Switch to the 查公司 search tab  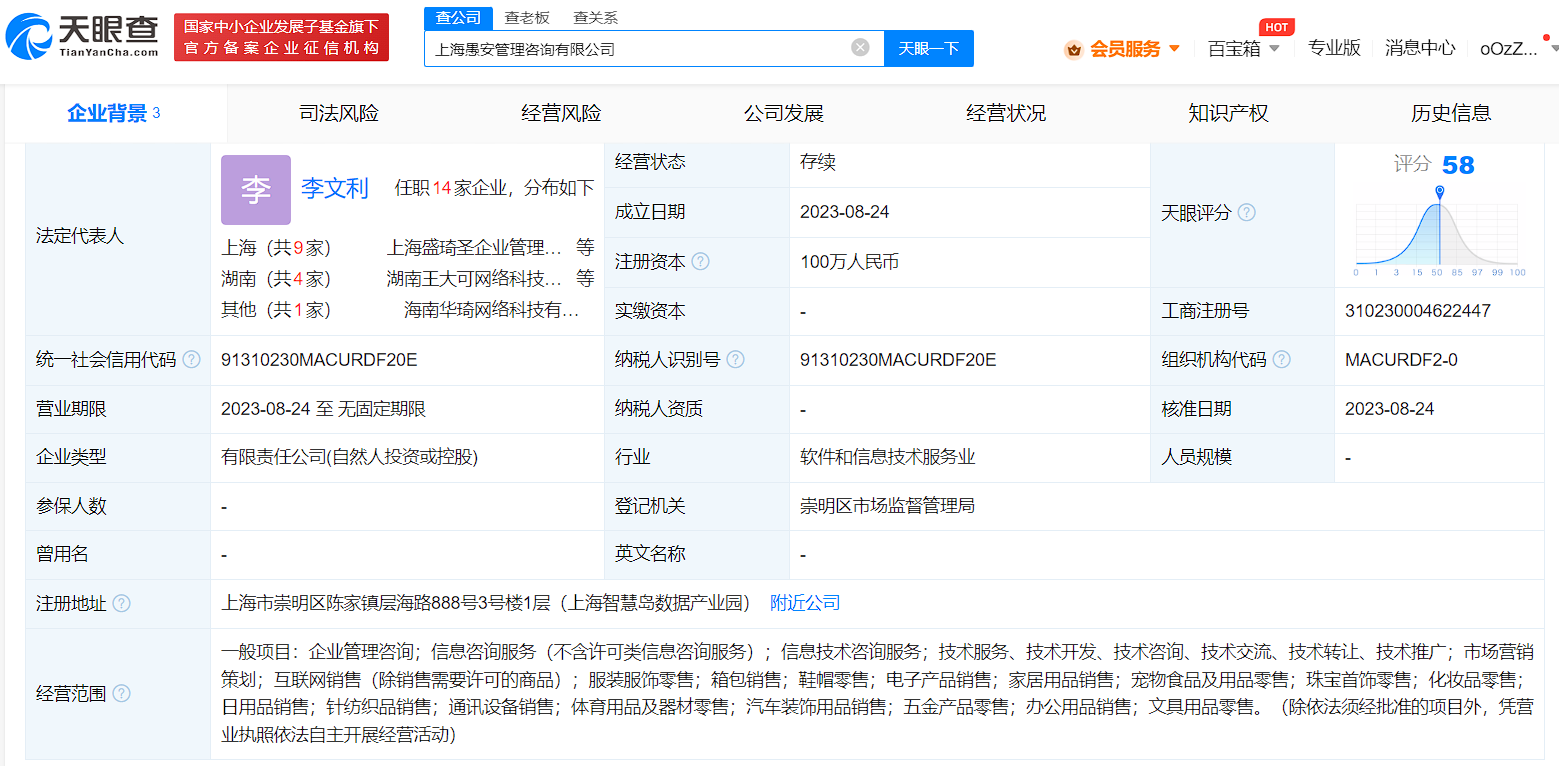[459, 17]
